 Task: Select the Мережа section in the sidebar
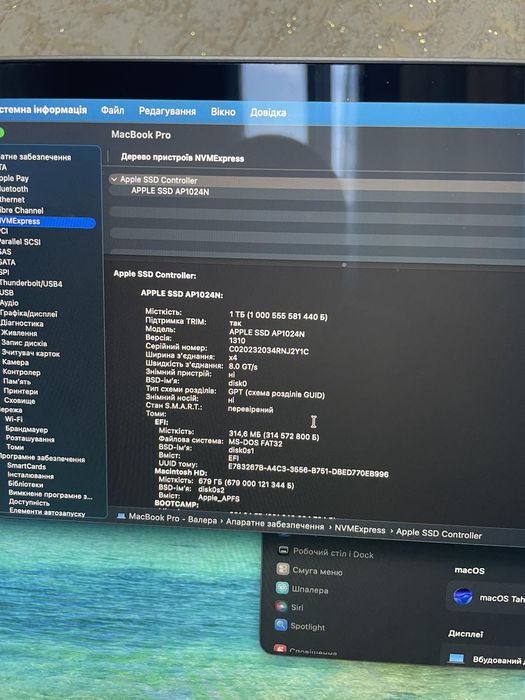(11, 410)
